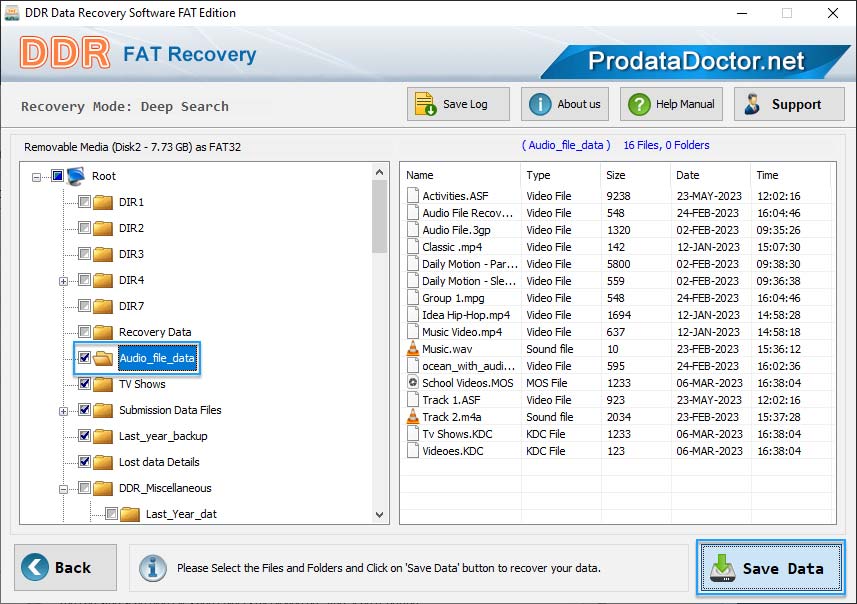Screen dimensions: 857x604
Task: Click the Recovery Data folder icon
Action: tap(103, 332)
